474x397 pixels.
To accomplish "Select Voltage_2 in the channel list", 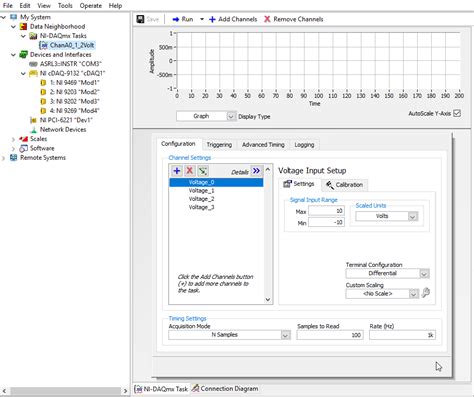I will coord(201,199).
